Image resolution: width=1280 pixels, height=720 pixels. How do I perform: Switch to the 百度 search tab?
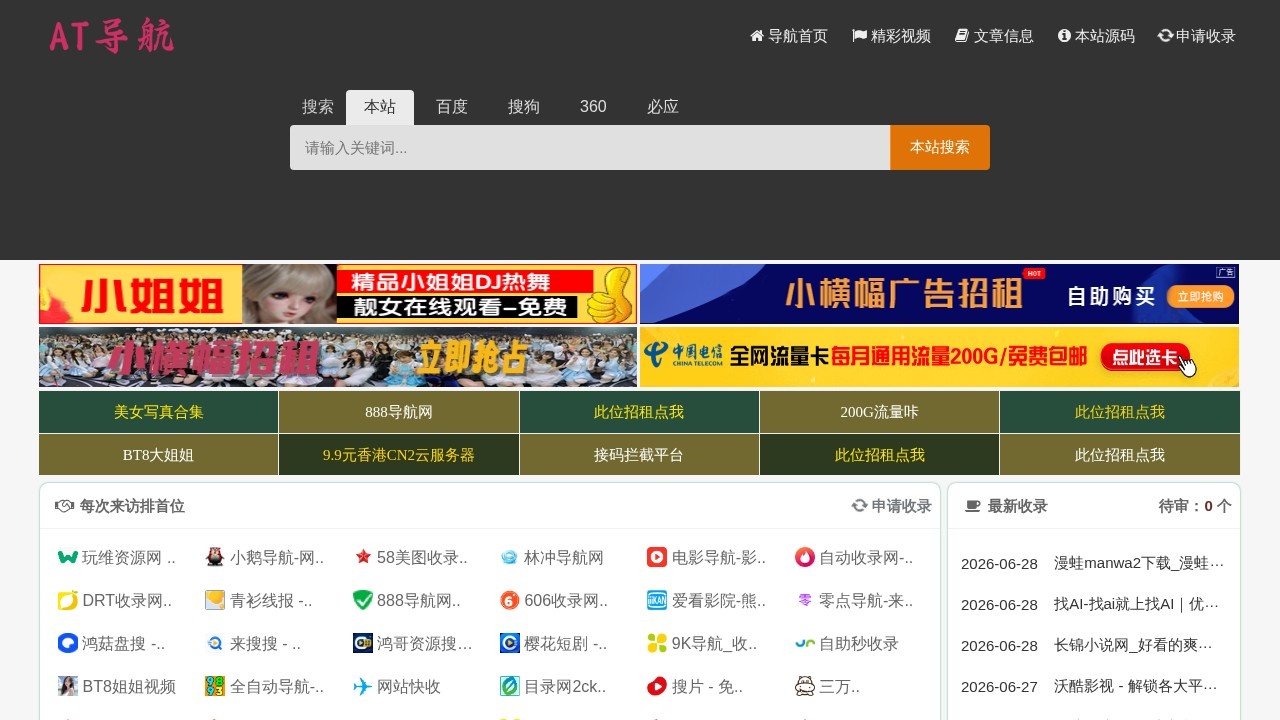[452, 107]
